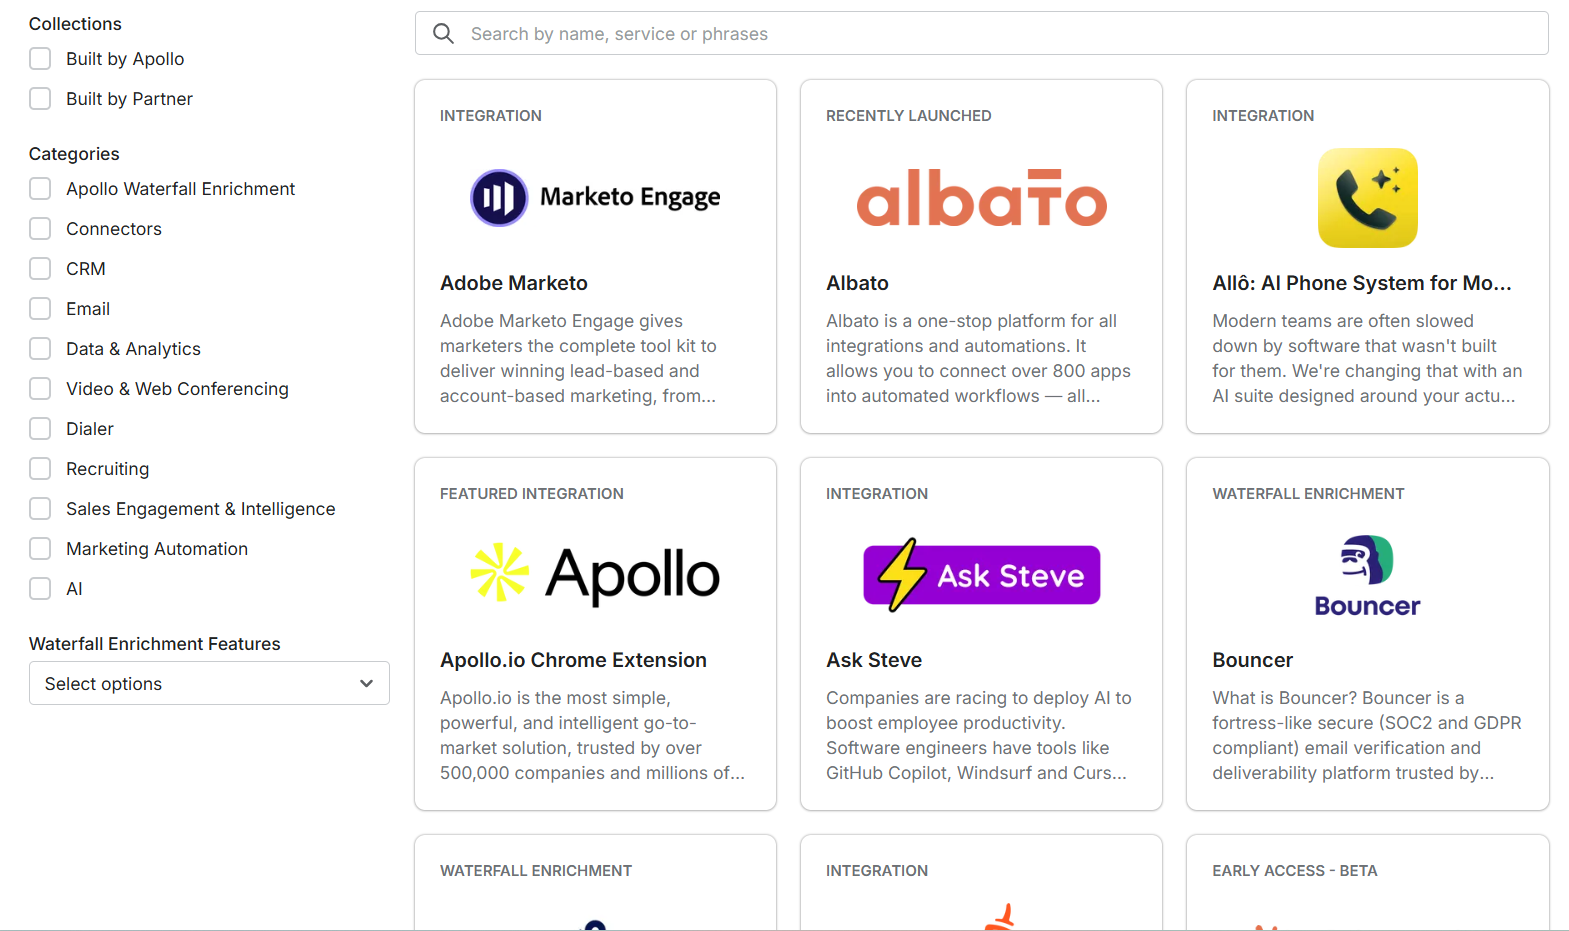Image resolution: width=1569 pixels, height=931 pixels.
Task: Click the purple Ask Steve logo
Action: tap(981, 575)
